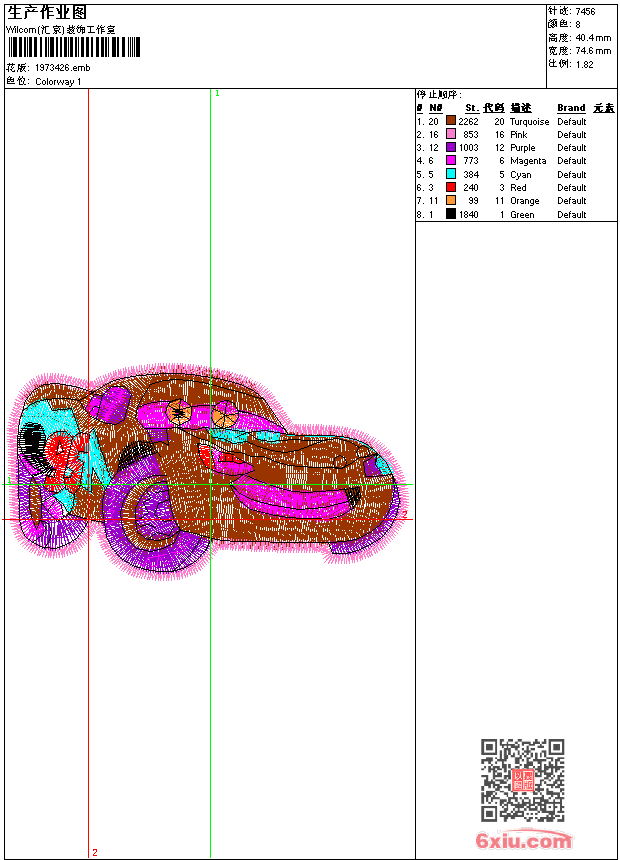Click the Brand column header
The width and height of the screenshot is (620, 860).
[571, 108]
